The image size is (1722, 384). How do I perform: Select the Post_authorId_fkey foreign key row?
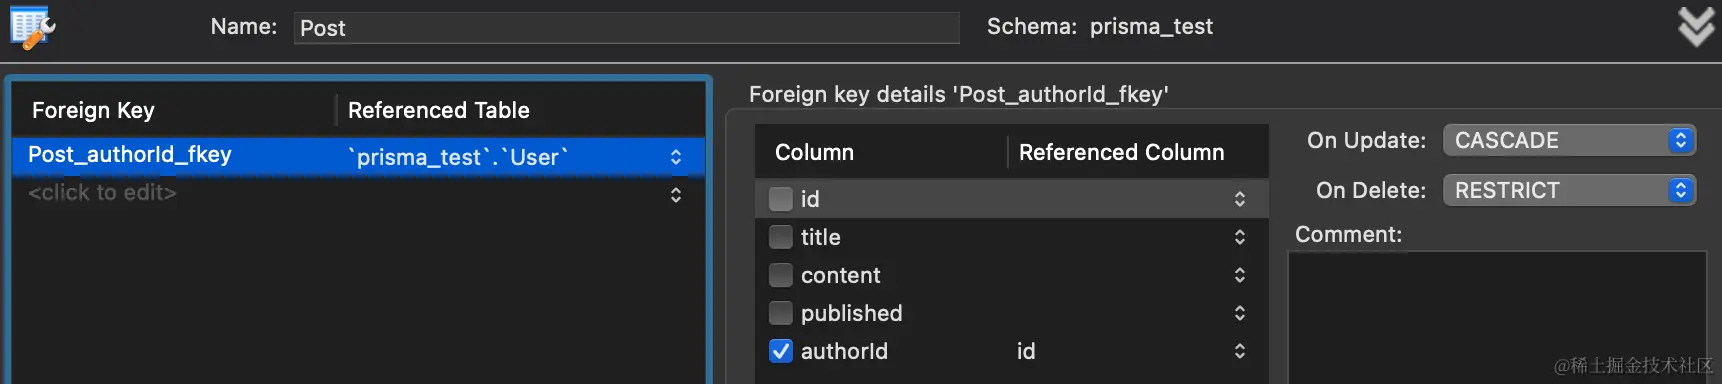click(358, 156)
